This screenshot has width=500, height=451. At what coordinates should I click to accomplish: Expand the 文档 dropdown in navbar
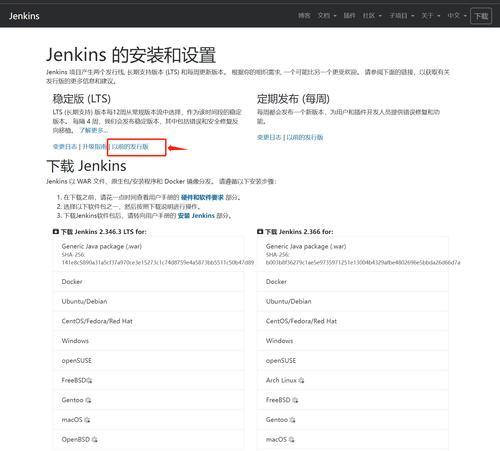tap(327, 16)
